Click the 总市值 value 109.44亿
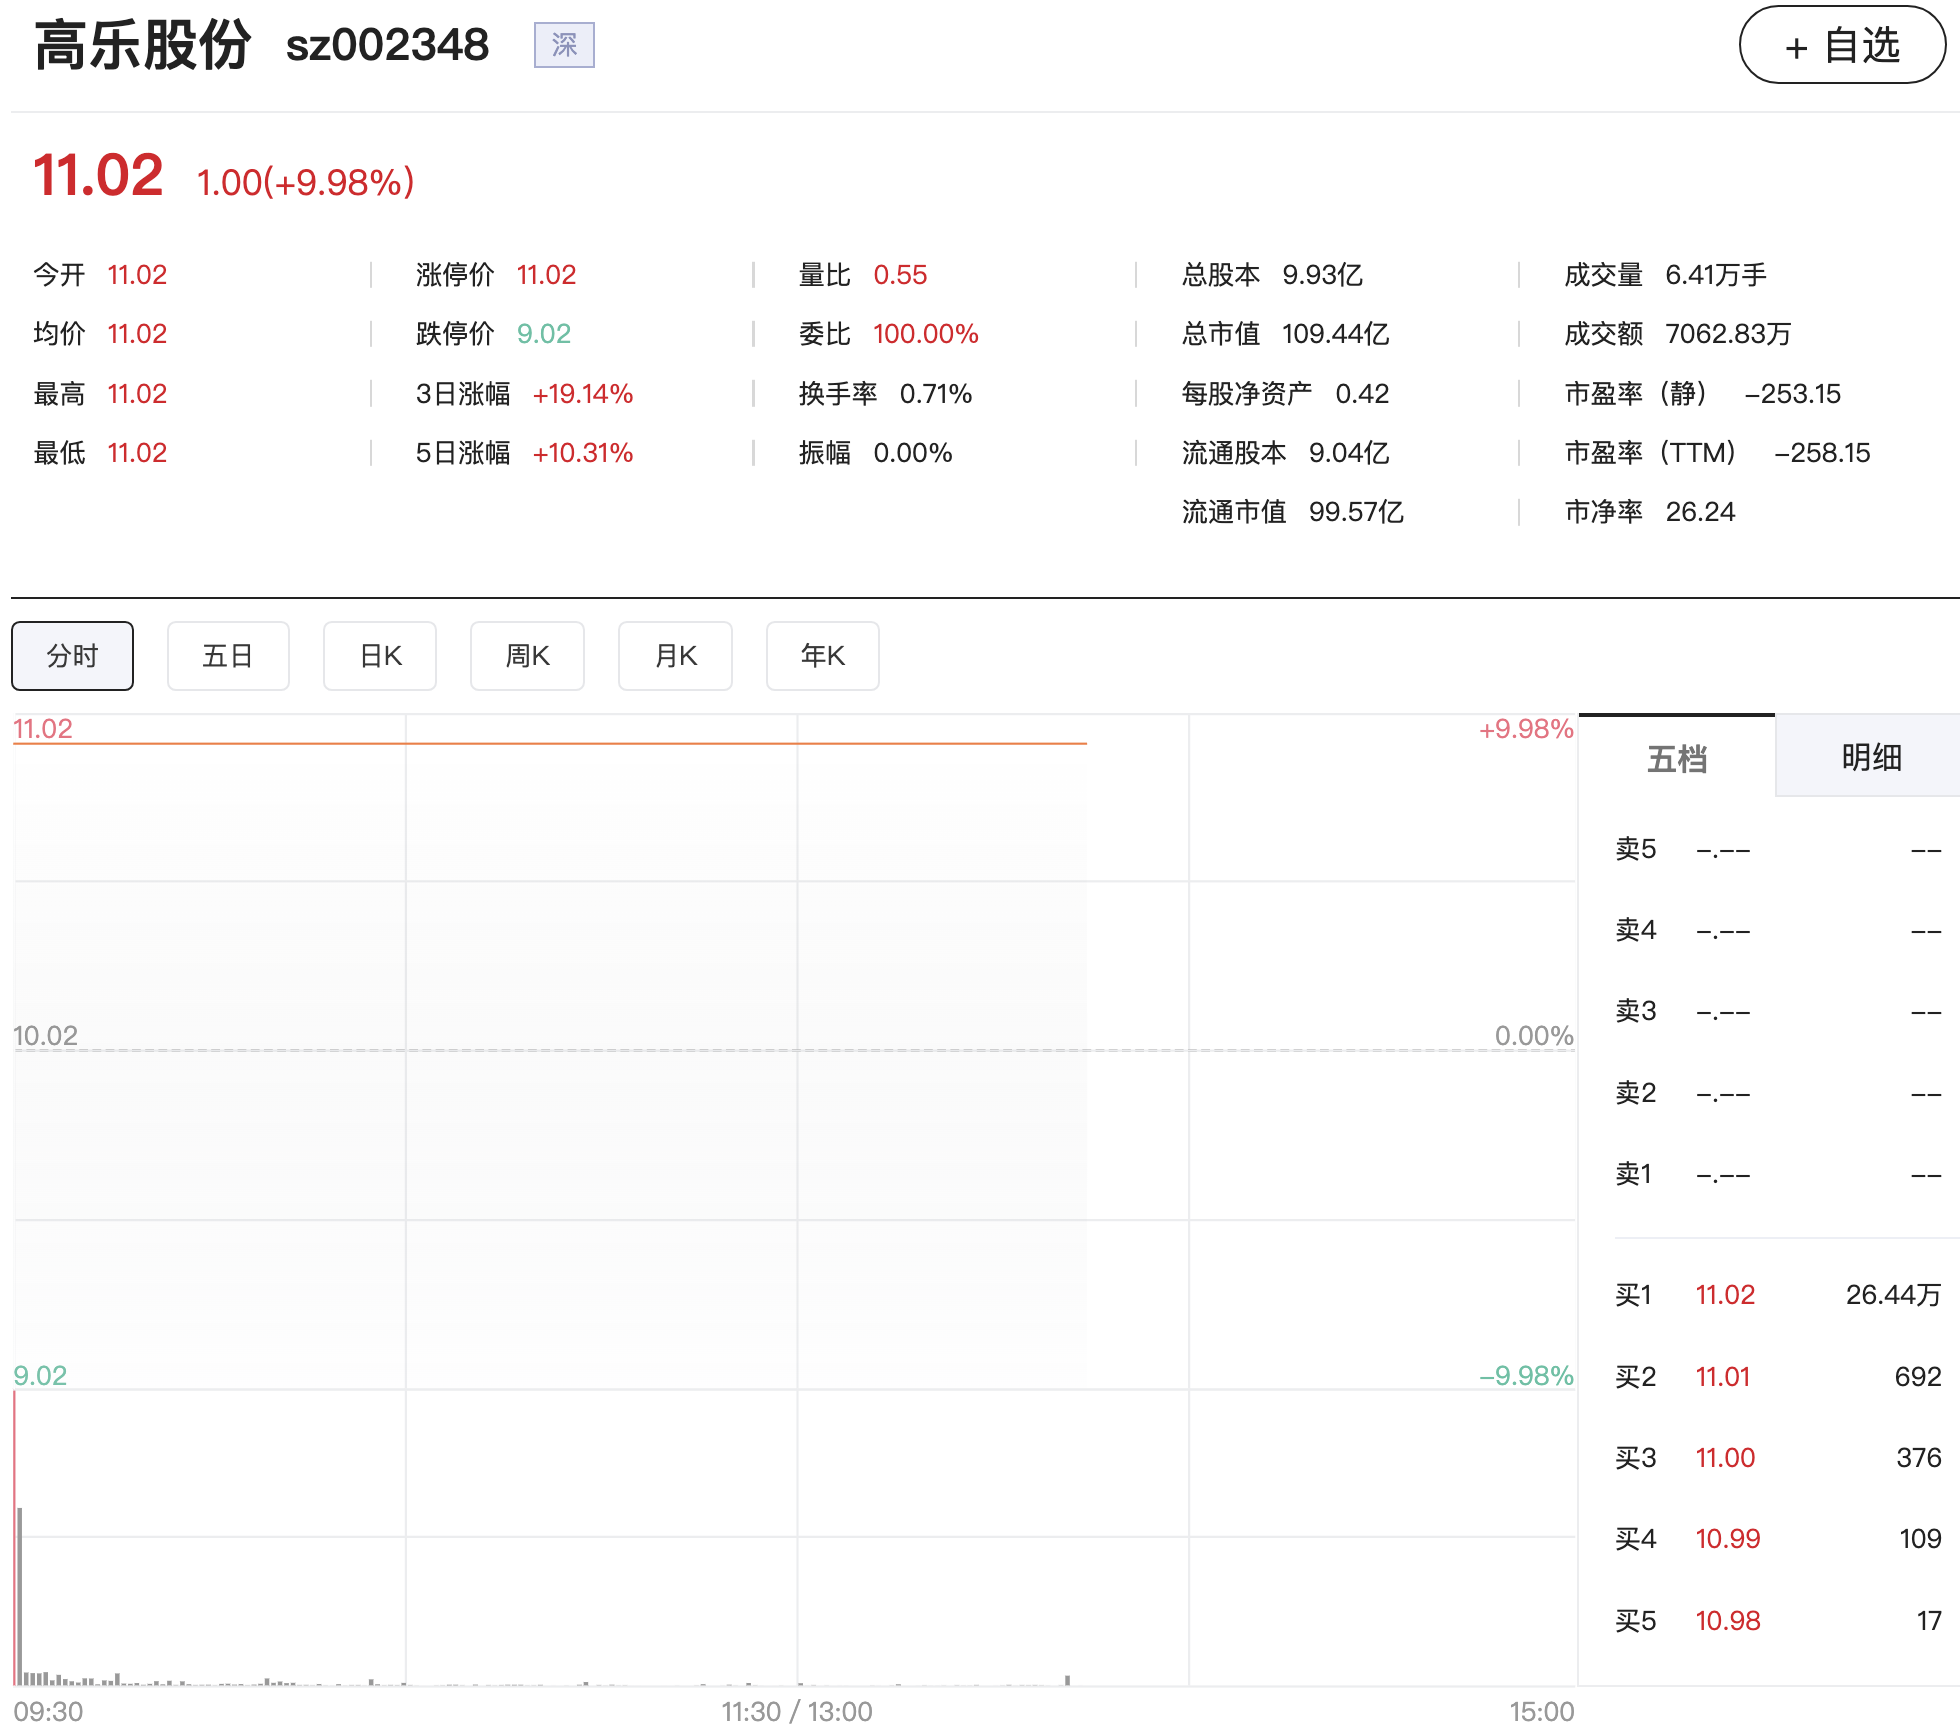 [1336, 334]
